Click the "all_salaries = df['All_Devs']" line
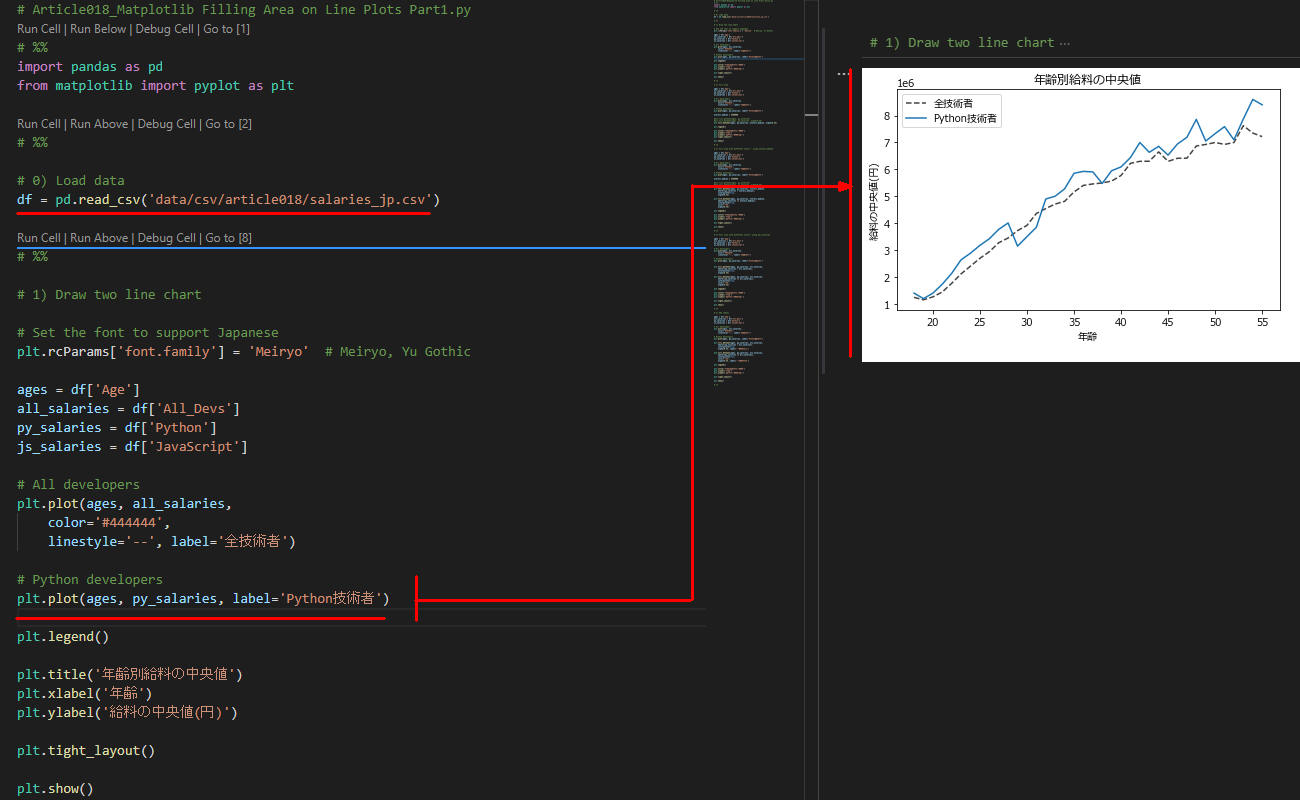 (128, 409)
